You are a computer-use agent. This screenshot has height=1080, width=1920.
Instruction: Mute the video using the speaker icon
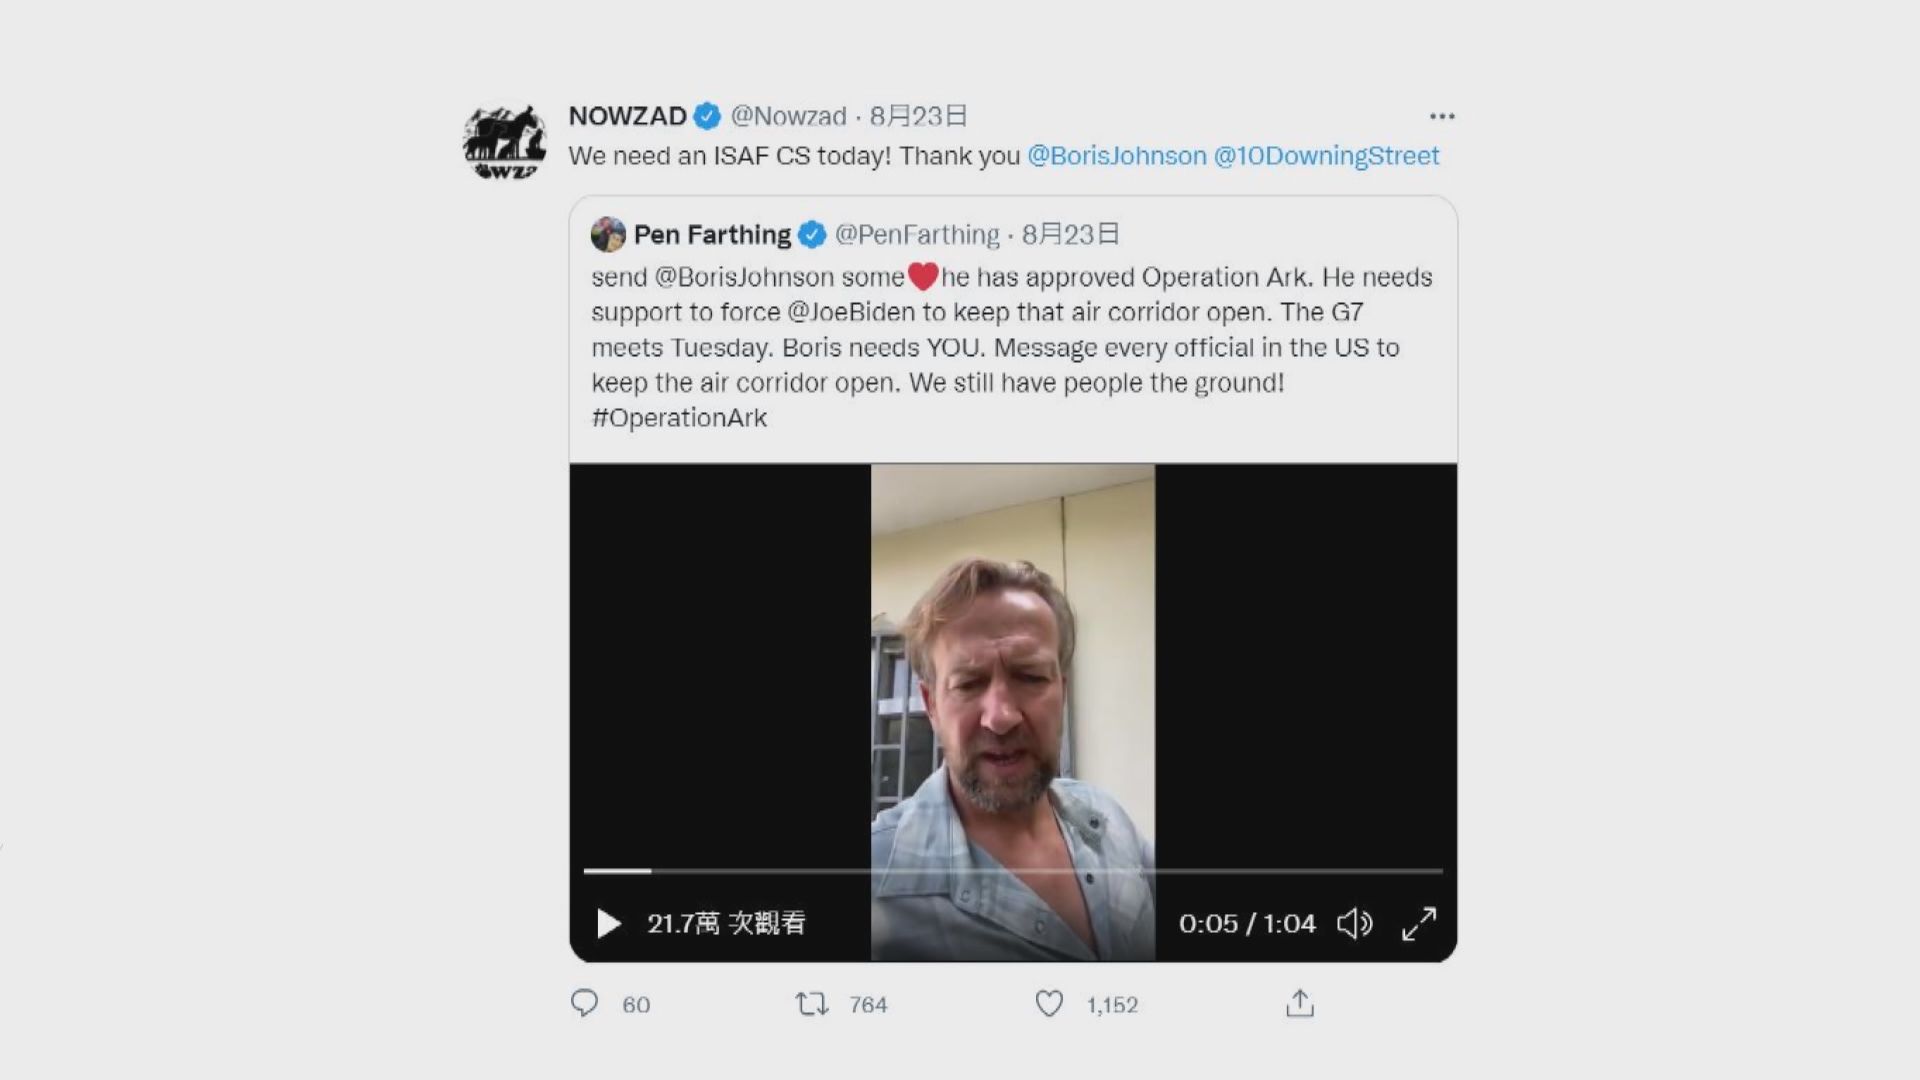point(1354,923)
